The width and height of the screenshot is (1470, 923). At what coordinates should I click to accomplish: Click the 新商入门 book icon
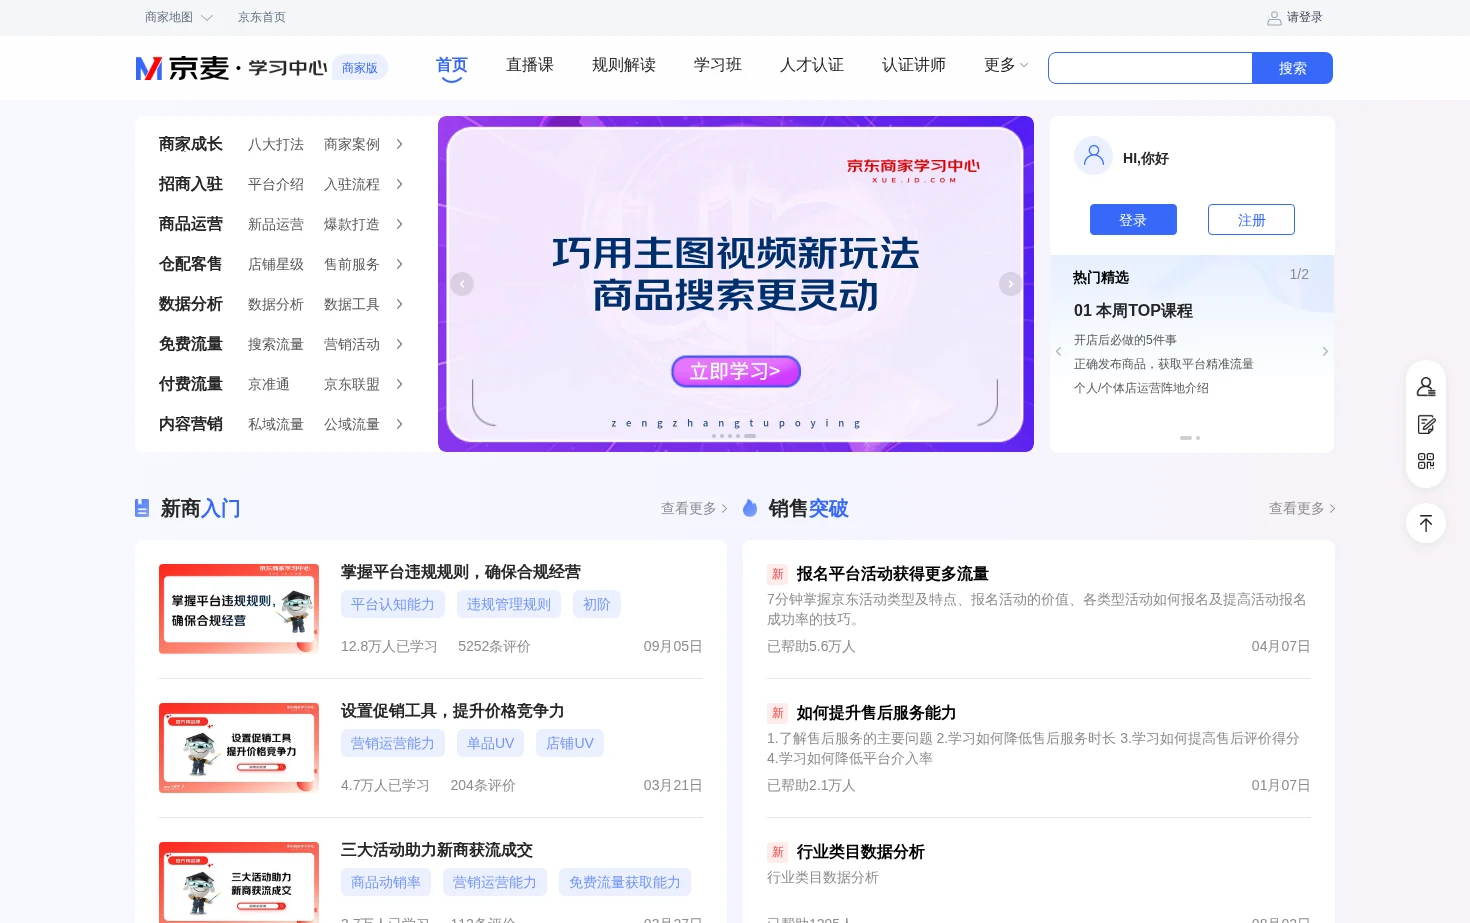pyautogui.click(x=142, y=508)
